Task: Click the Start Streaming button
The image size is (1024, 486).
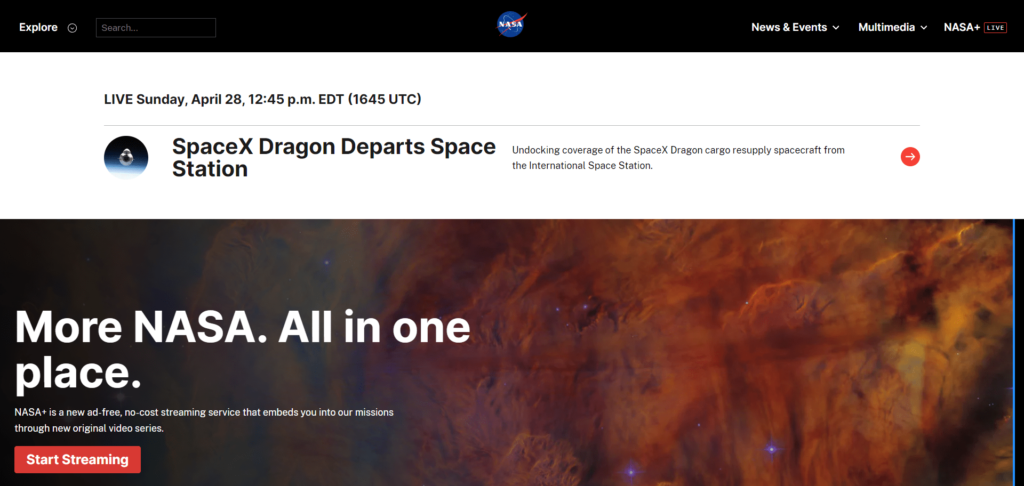Action: pyautogui.click(x=78, y=459)
